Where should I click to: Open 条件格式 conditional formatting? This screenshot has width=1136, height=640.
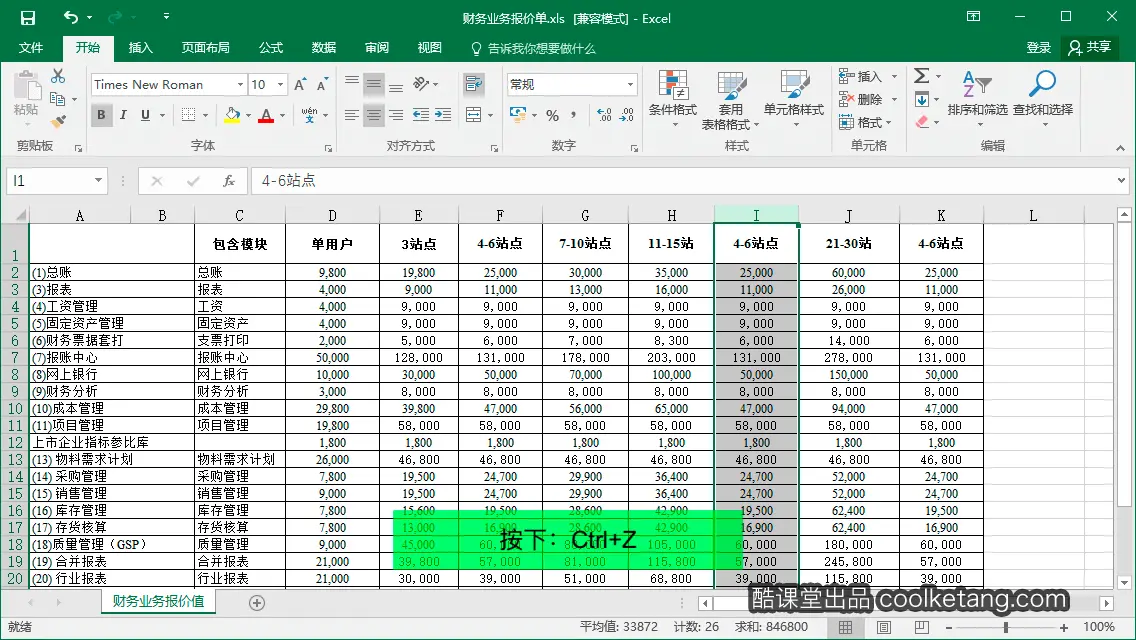[x=672, y=99]
